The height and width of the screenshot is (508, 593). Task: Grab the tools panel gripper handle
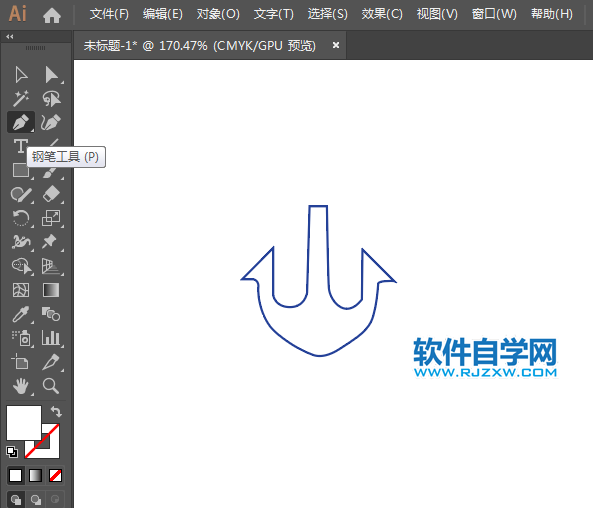tap(35, 48)
